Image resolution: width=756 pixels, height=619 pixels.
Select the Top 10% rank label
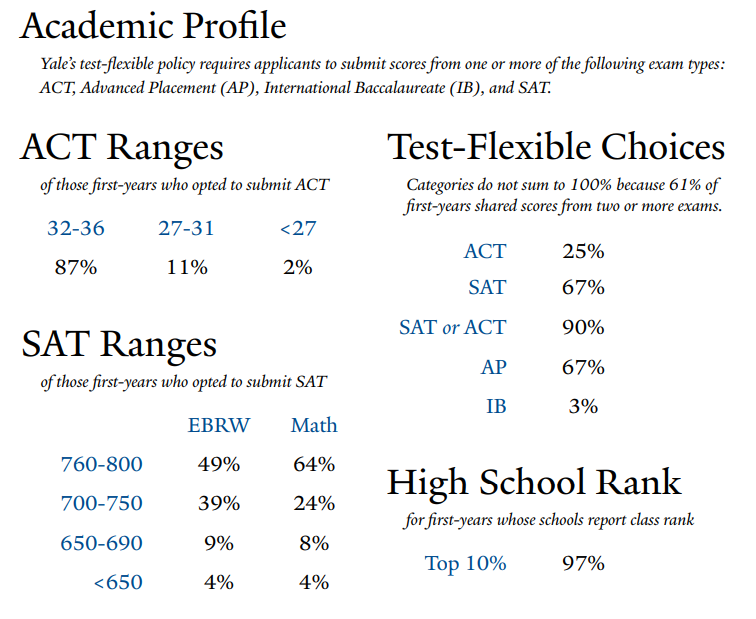tap(466, 563)
